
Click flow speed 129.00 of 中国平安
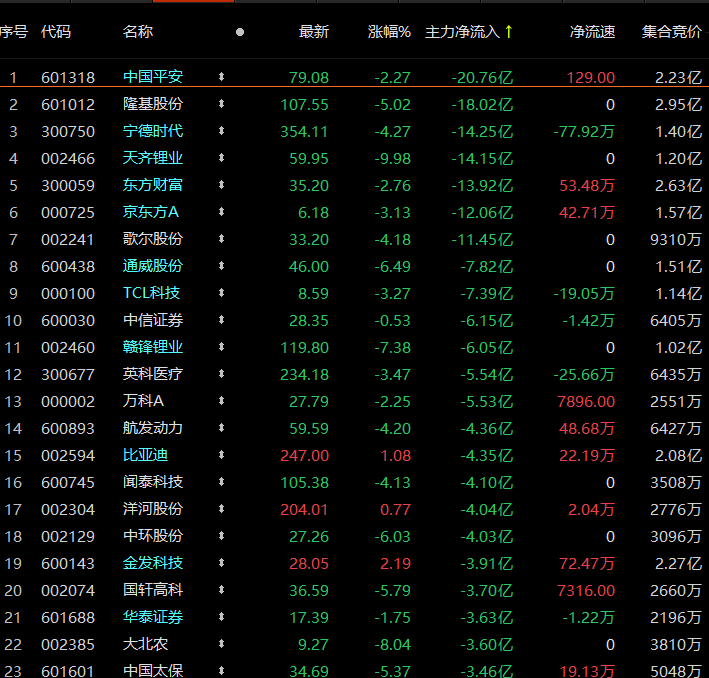pyautogui.click(x=591, y=78)
